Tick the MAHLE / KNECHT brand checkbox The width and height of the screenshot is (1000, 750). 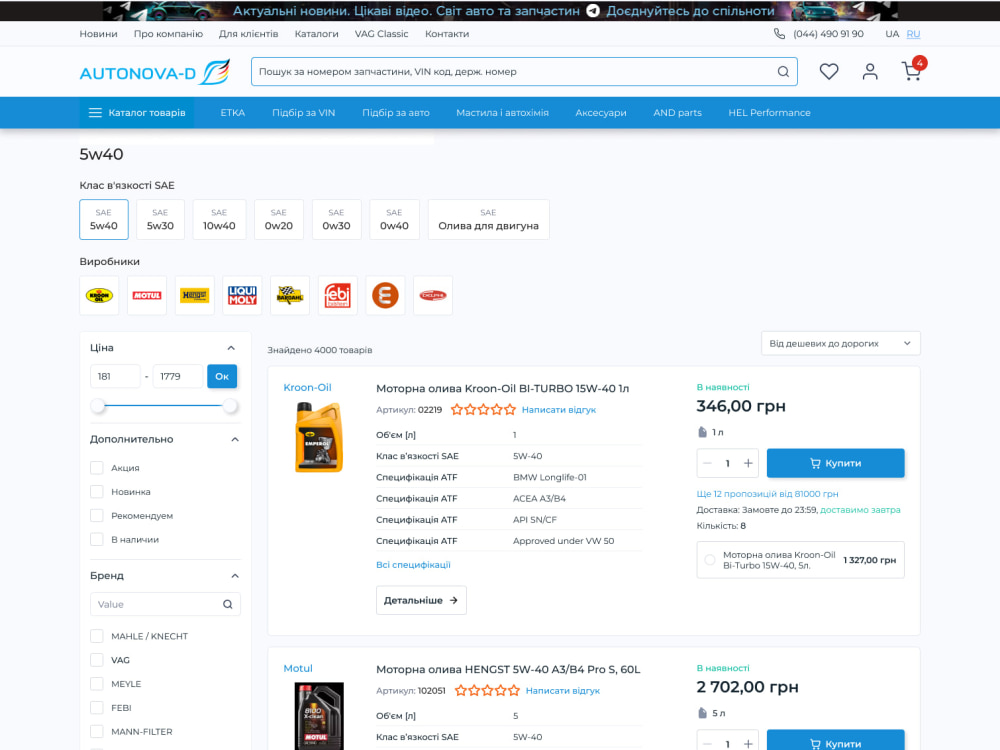97,636
